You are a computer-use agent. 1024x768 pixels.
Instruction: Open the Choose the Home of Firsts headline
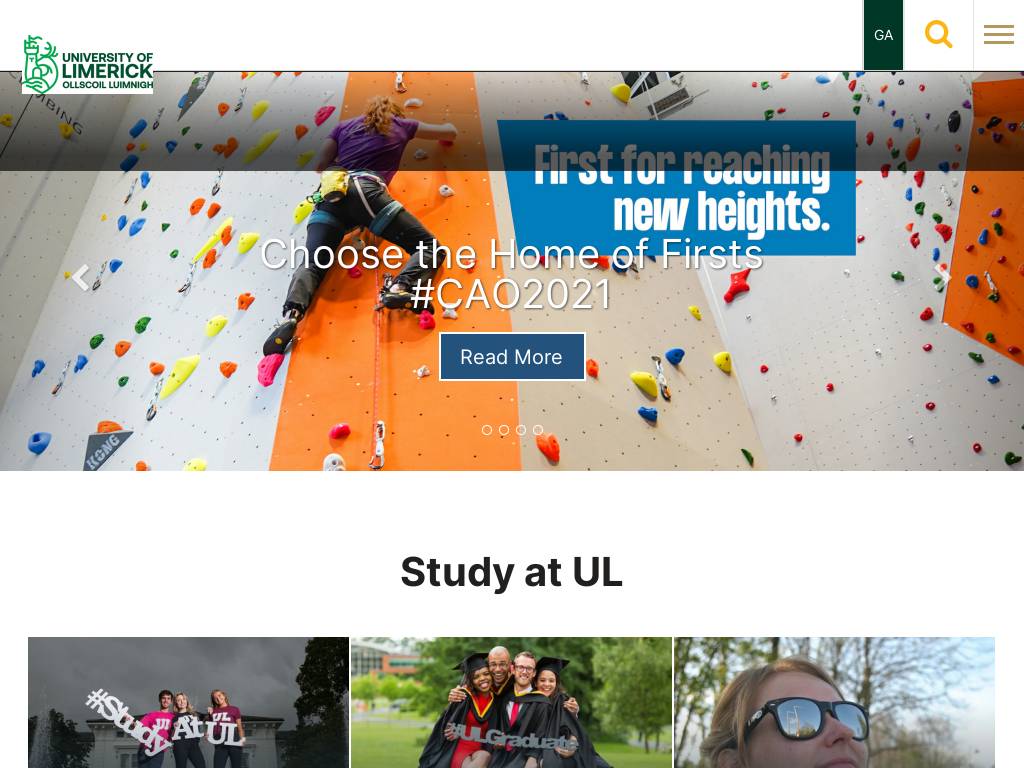[511, 253]
